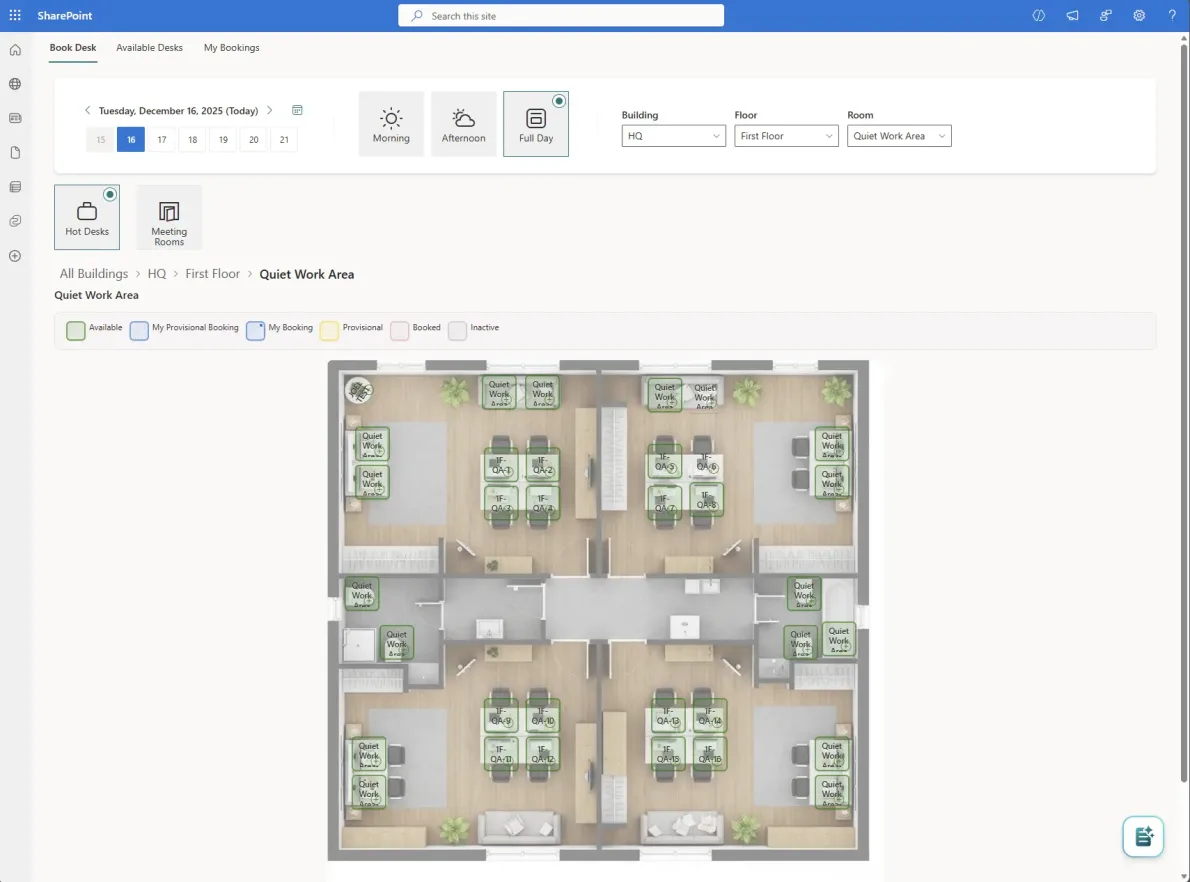
Task: Click the floating booking button at bottom right
Action: (1142, 836)
